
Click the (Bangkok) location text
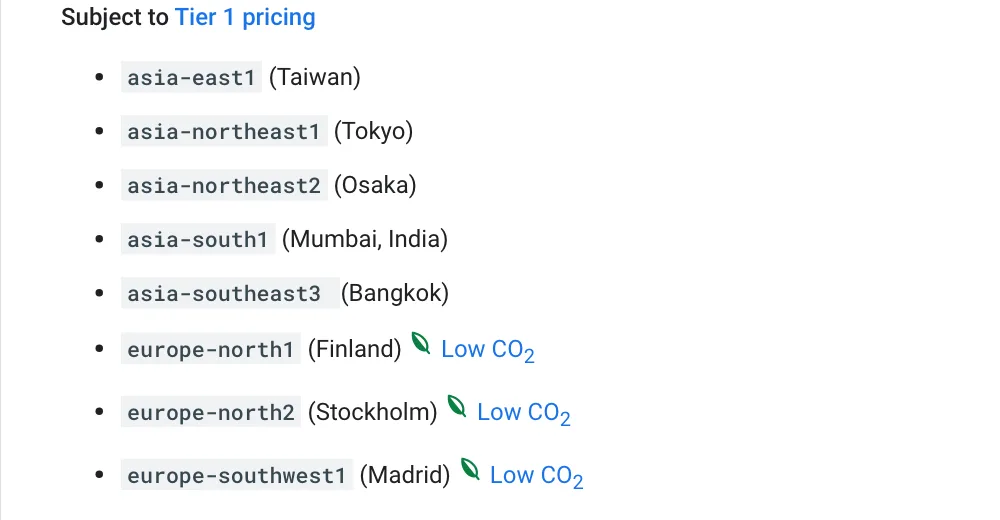tap(395, 293)
